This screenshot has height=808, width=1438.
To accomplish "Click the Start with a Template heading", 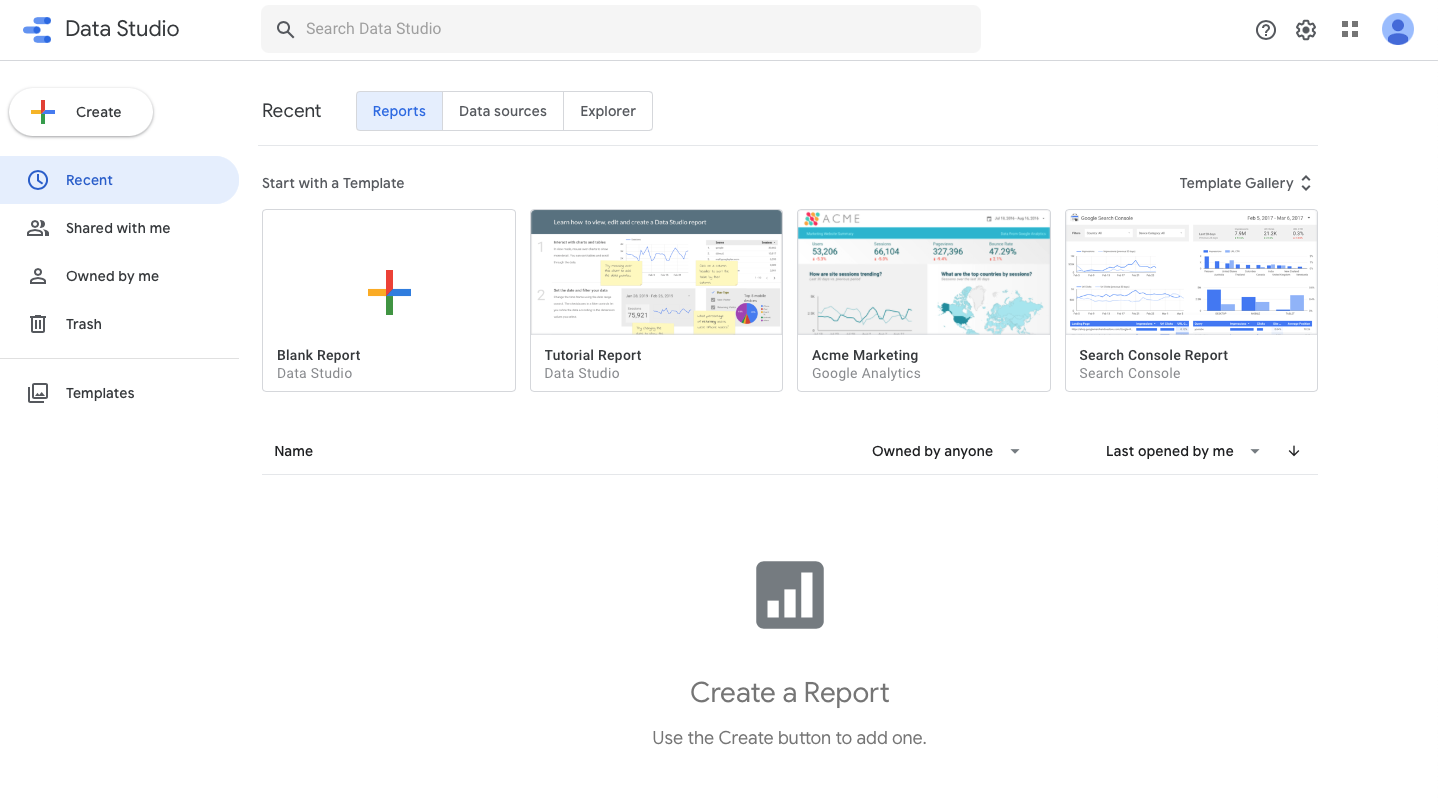I will coord(333,183).
